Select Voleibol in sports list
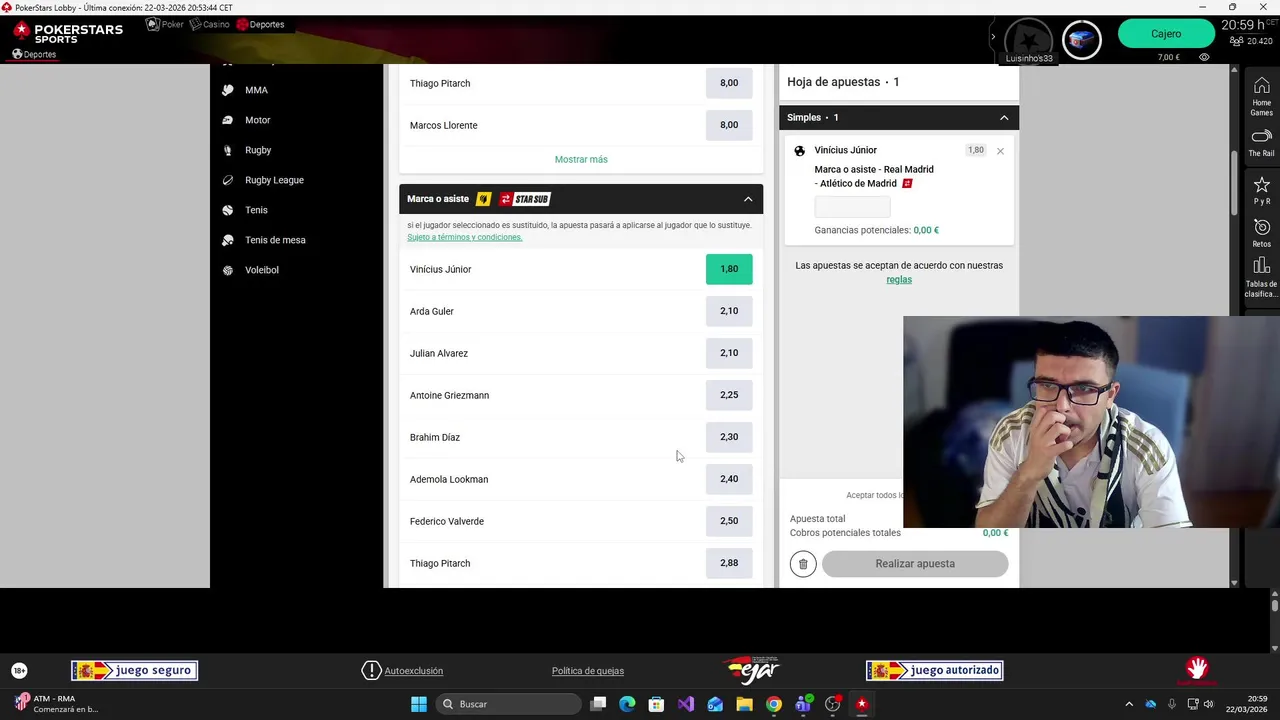The image size is (1280, 720). click(x=262, y=270)
